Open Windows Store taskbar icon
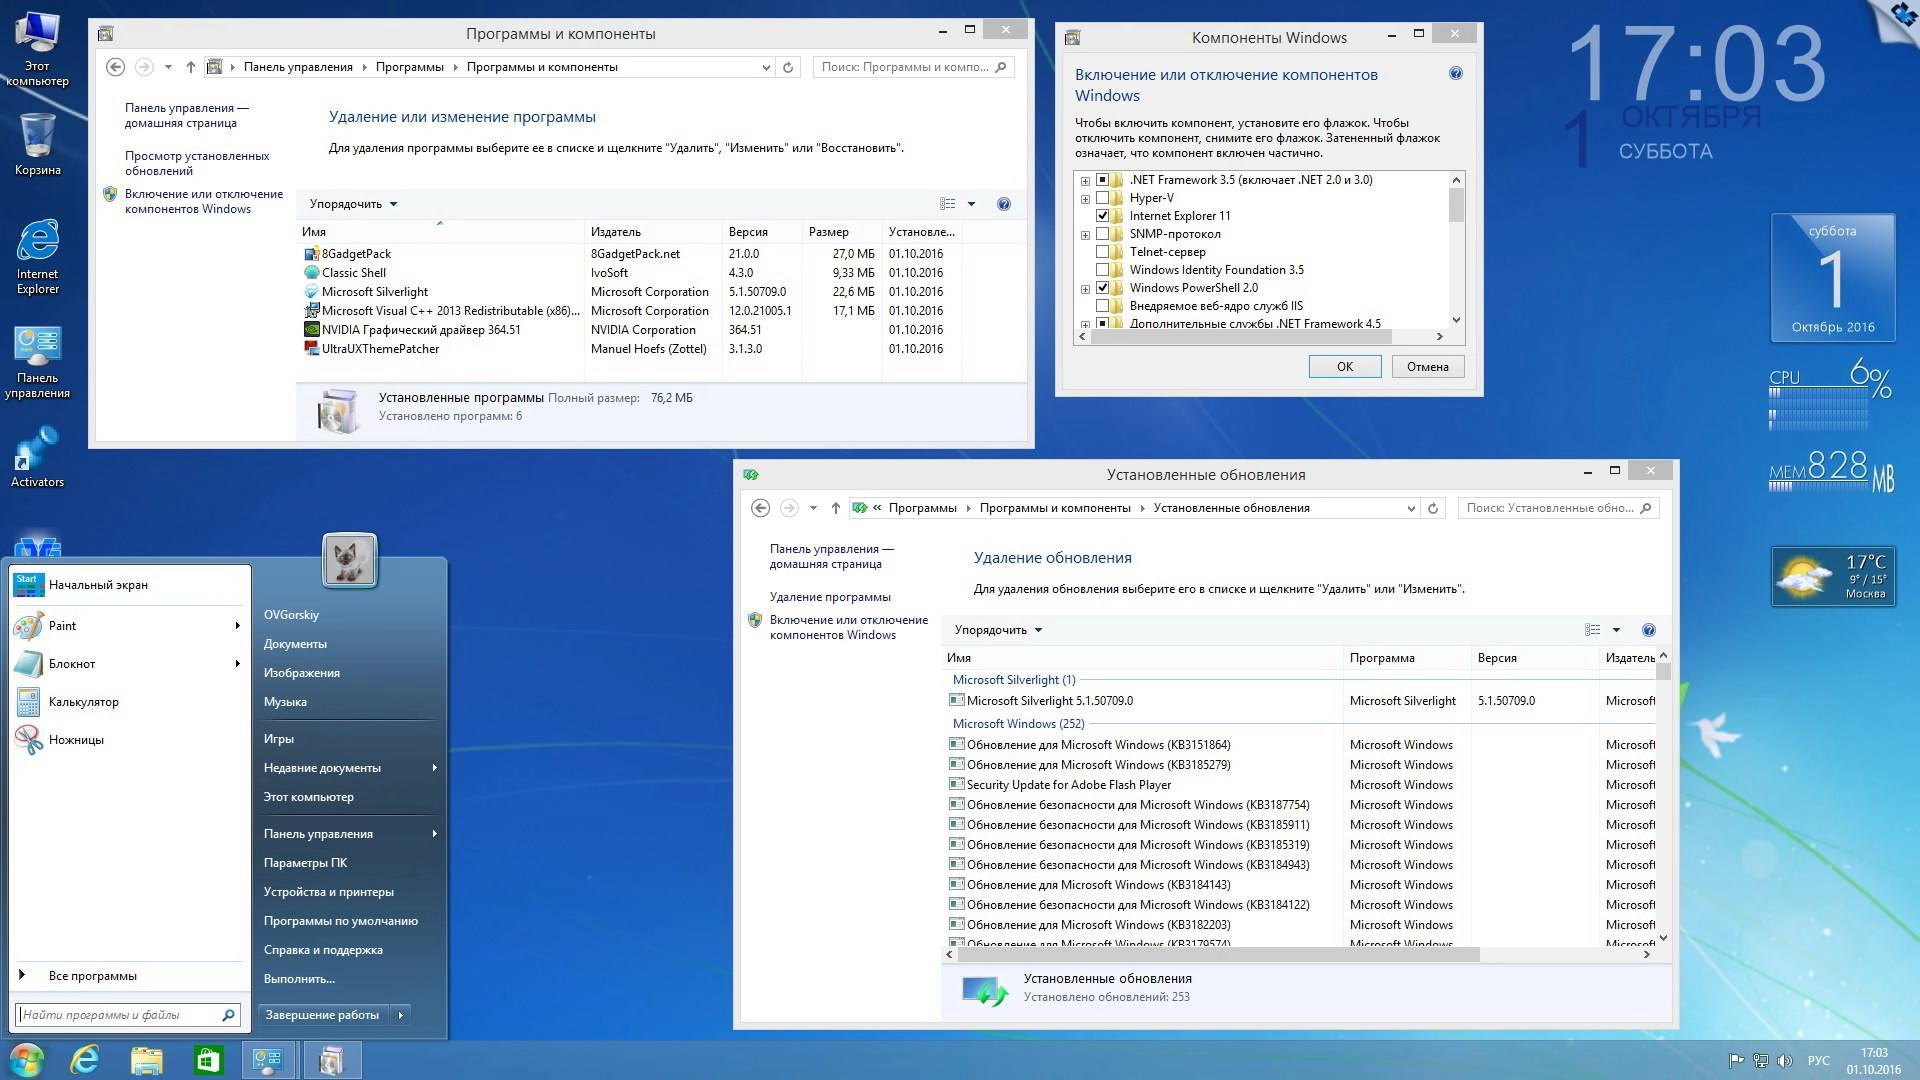 coord(207,1060)
